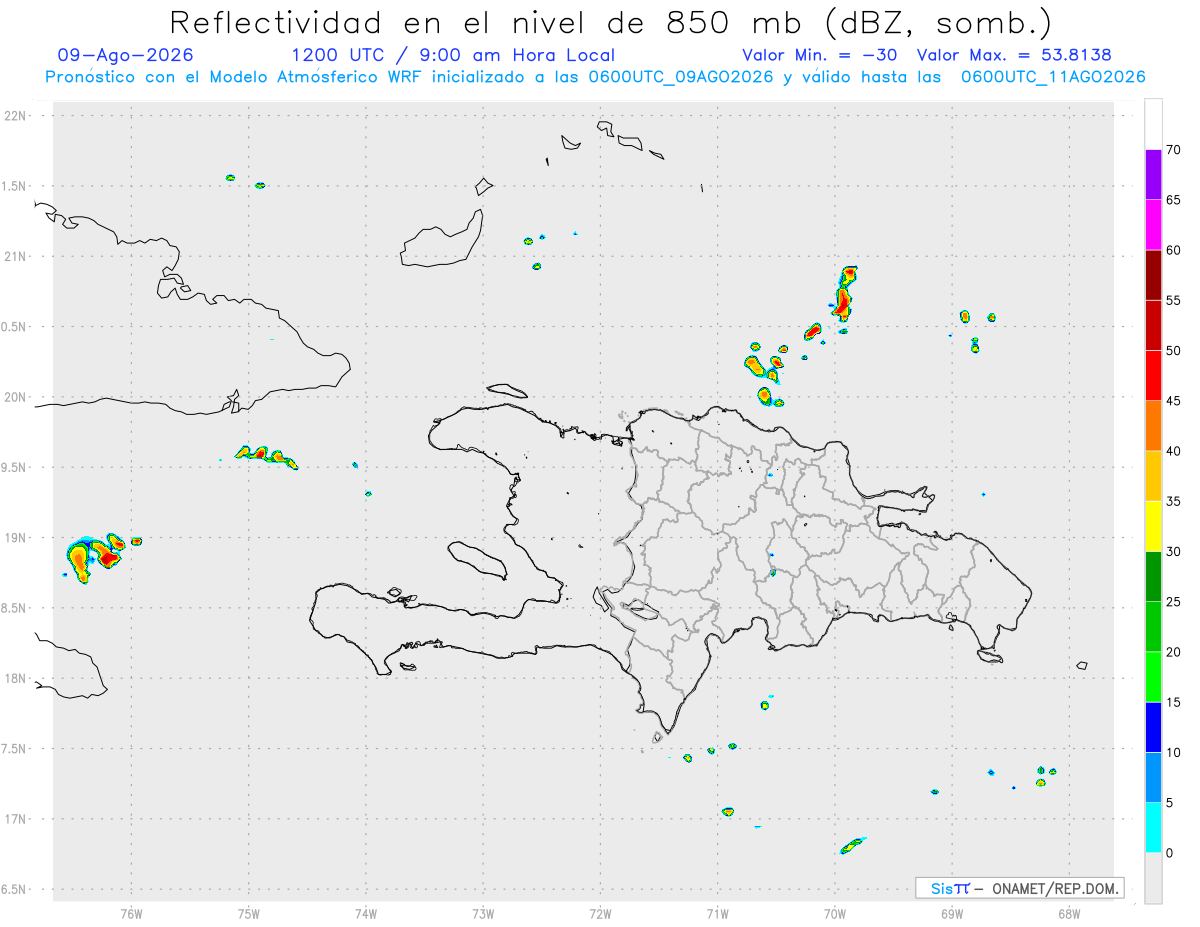The image size is (1200, 927).
Task: Select the forecast date '09-Ago-2026'
Action: (126, 55)
